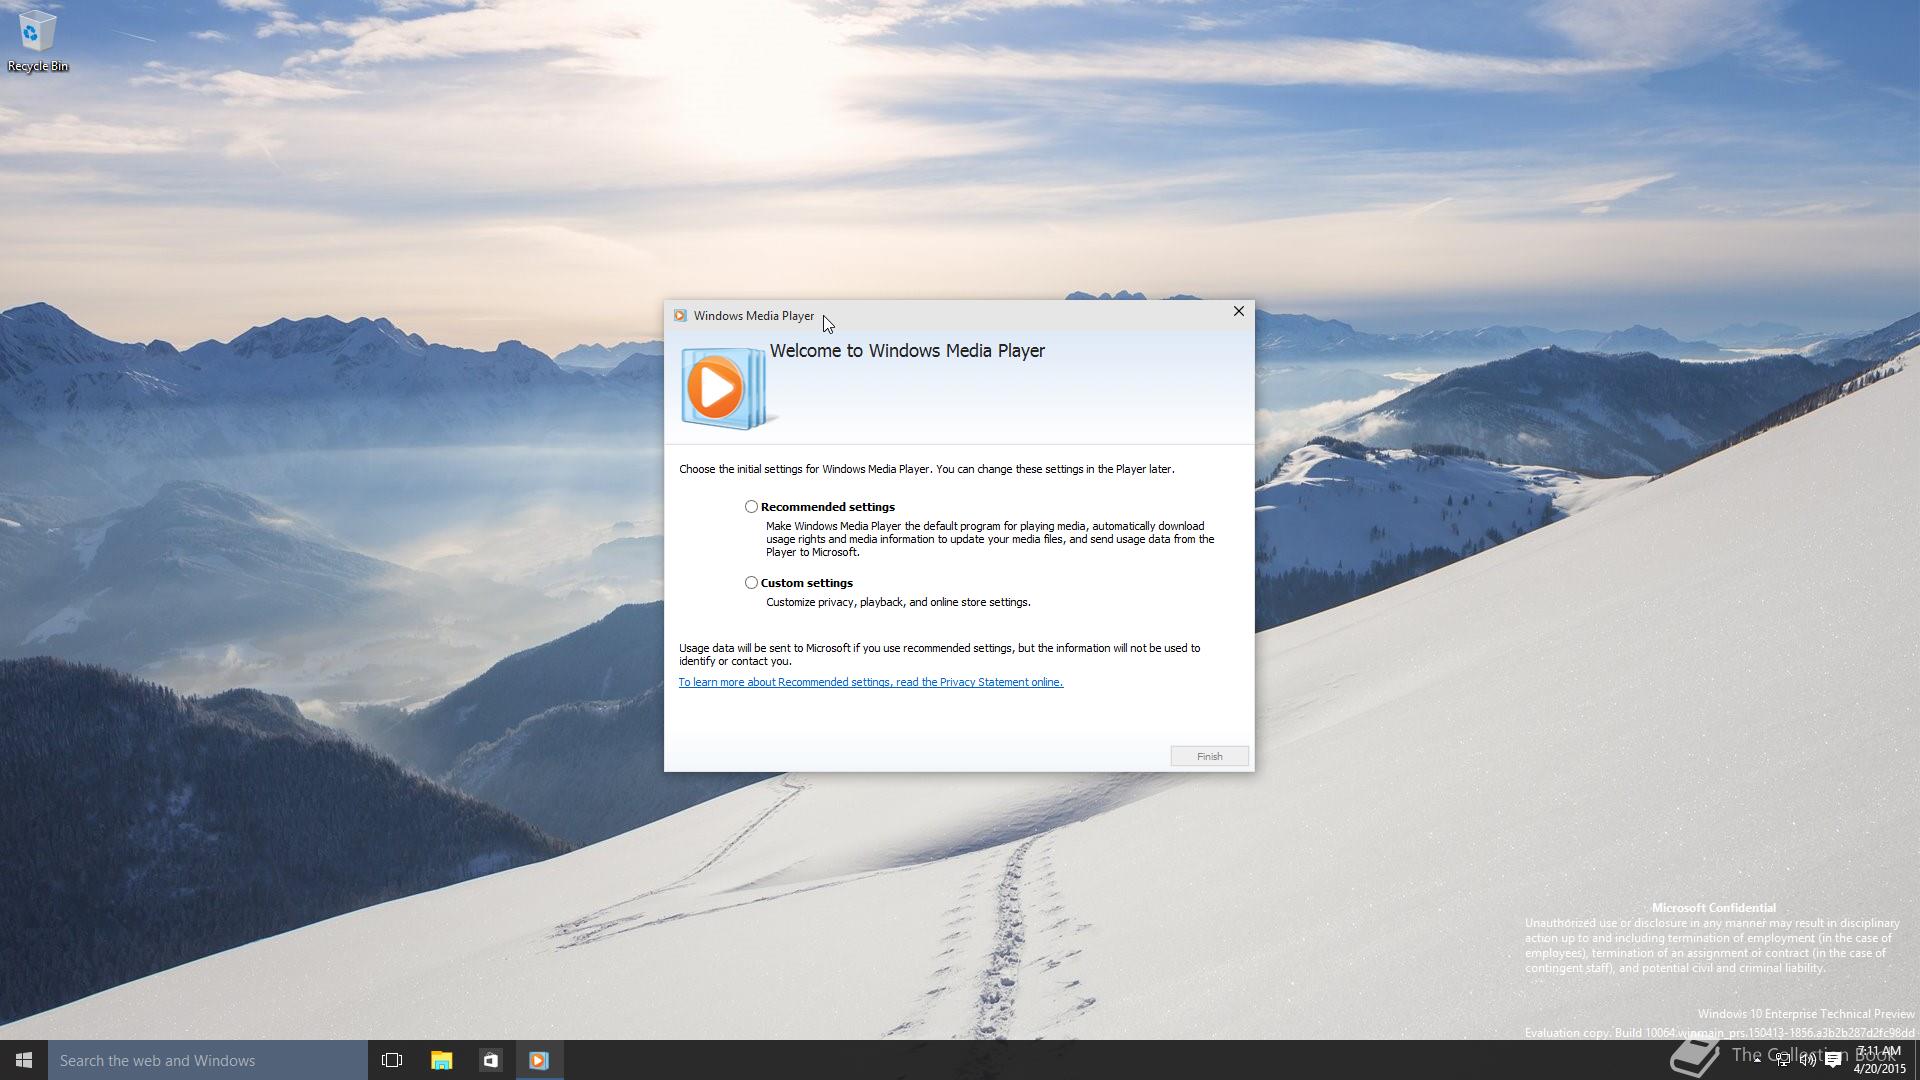The image size is (1920, 1080).
Task: Choose the Custom settings option
Action: point(751,583)
